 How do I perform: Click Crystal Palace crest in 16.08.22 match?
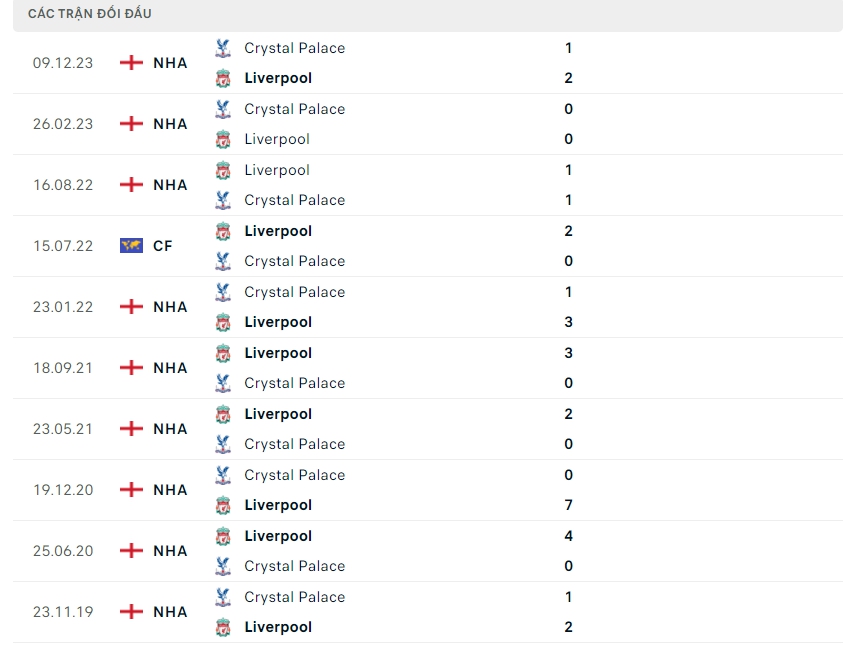tap(223, 200)
